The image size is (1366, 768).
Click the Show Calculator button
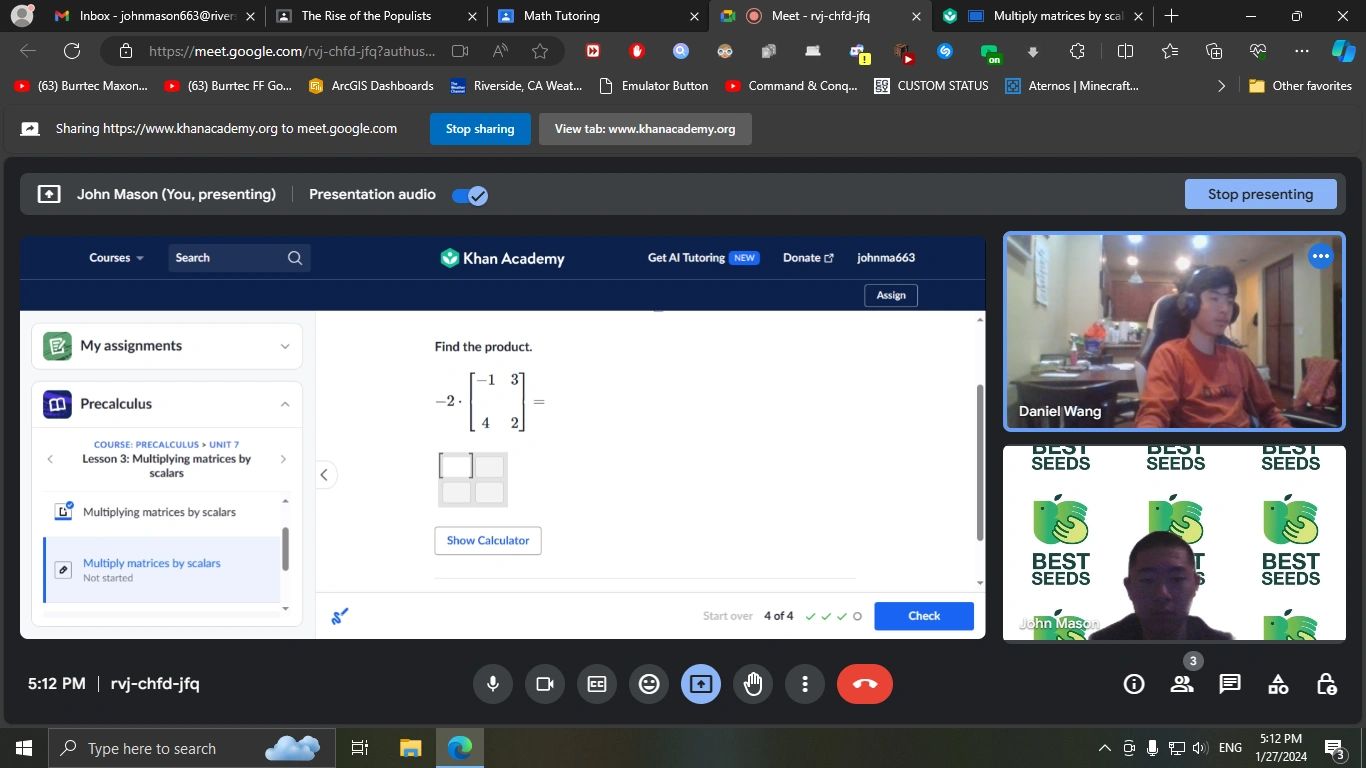click(x=487, y=540)
